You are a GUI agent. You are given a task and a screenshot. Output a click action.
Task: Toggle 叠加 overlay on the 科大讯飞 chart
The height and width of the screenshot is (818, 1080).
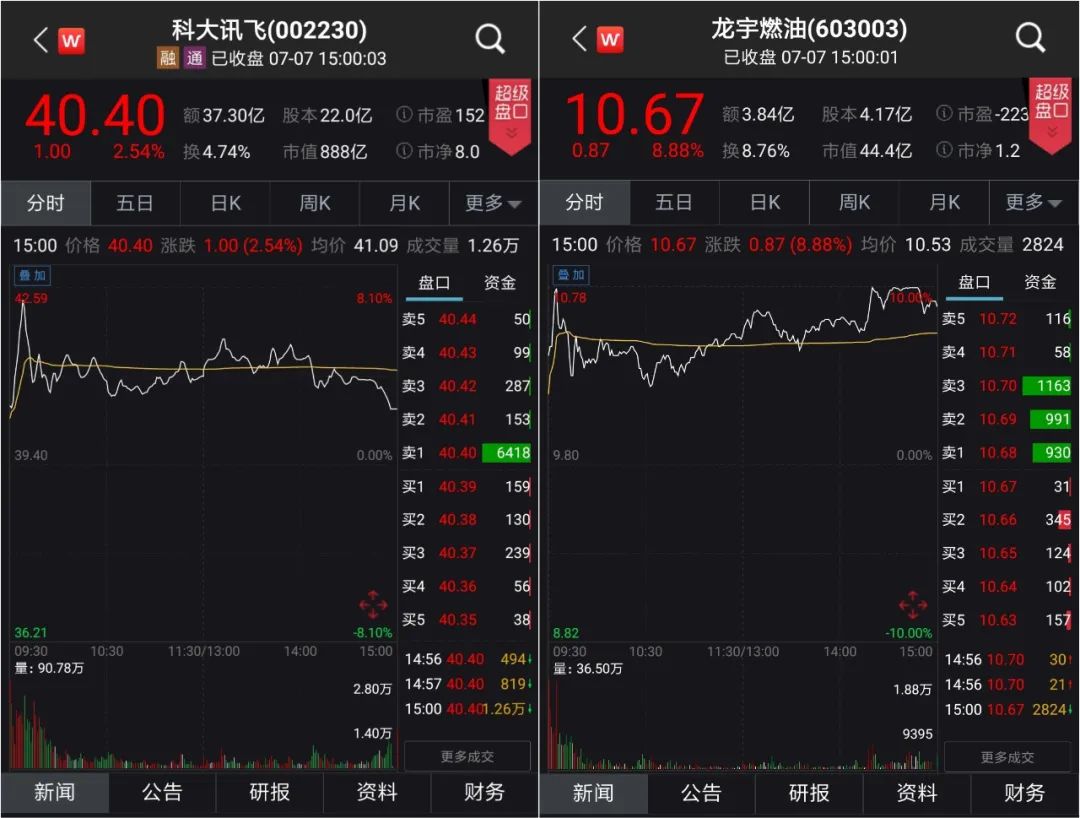pyautogui.click(x=32, y=275)
